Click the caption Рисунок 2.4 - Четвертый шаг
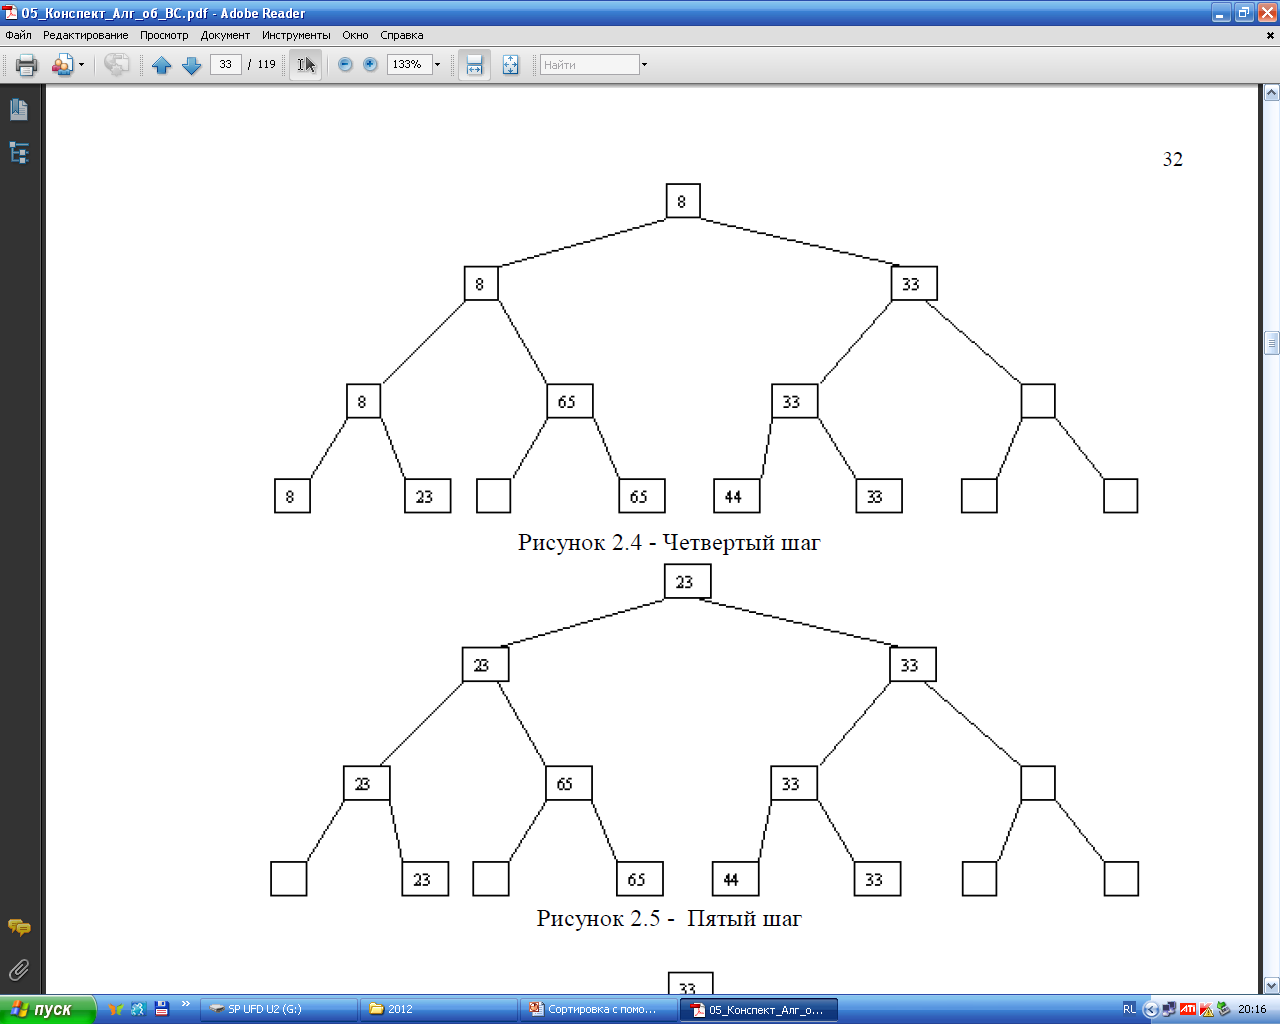 (669, 543)
